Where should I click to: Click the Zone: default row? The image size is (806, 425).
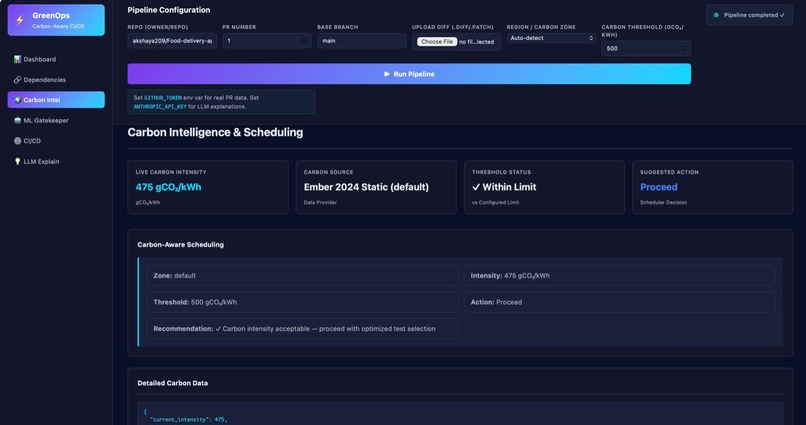point(302,275)
